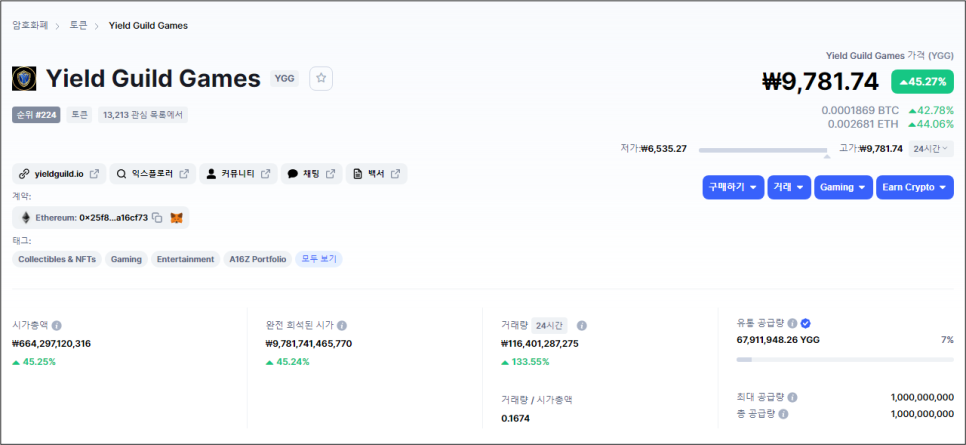Select the Entertainment tag
Screen dimensions: 966x445
[x=185, y=259]
